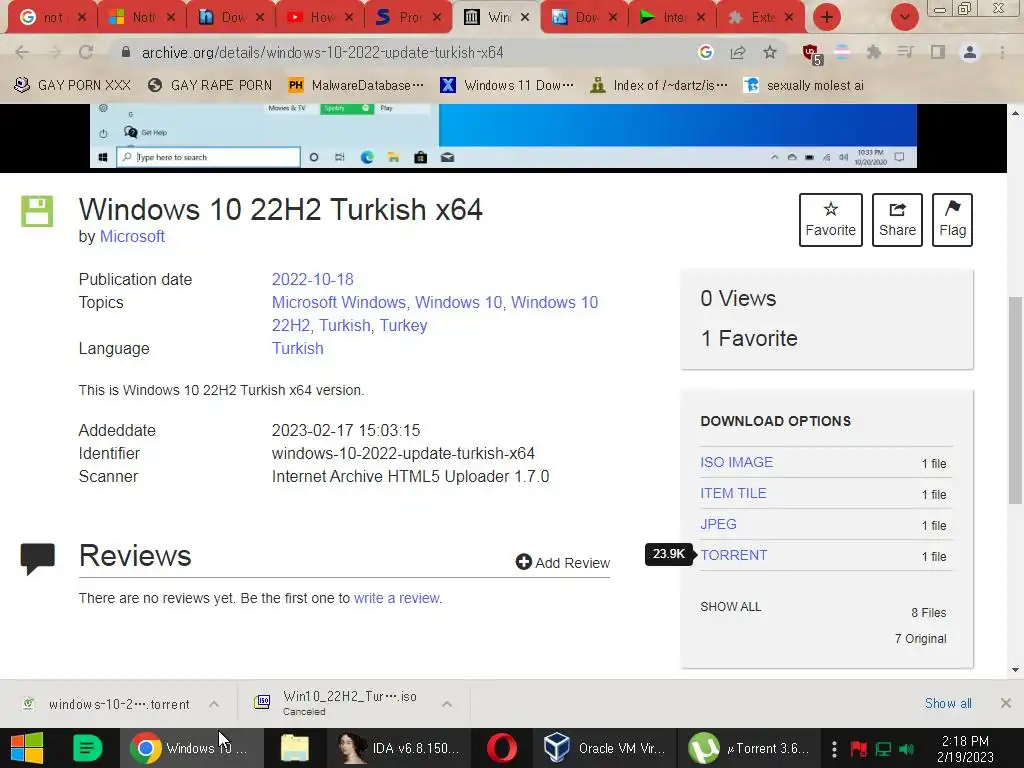Select the 'windows-10-2022-update-turkish-x64' identifier text
Image resolution: width=1024 pixels, height=768 pixels.
coord(403,453)
